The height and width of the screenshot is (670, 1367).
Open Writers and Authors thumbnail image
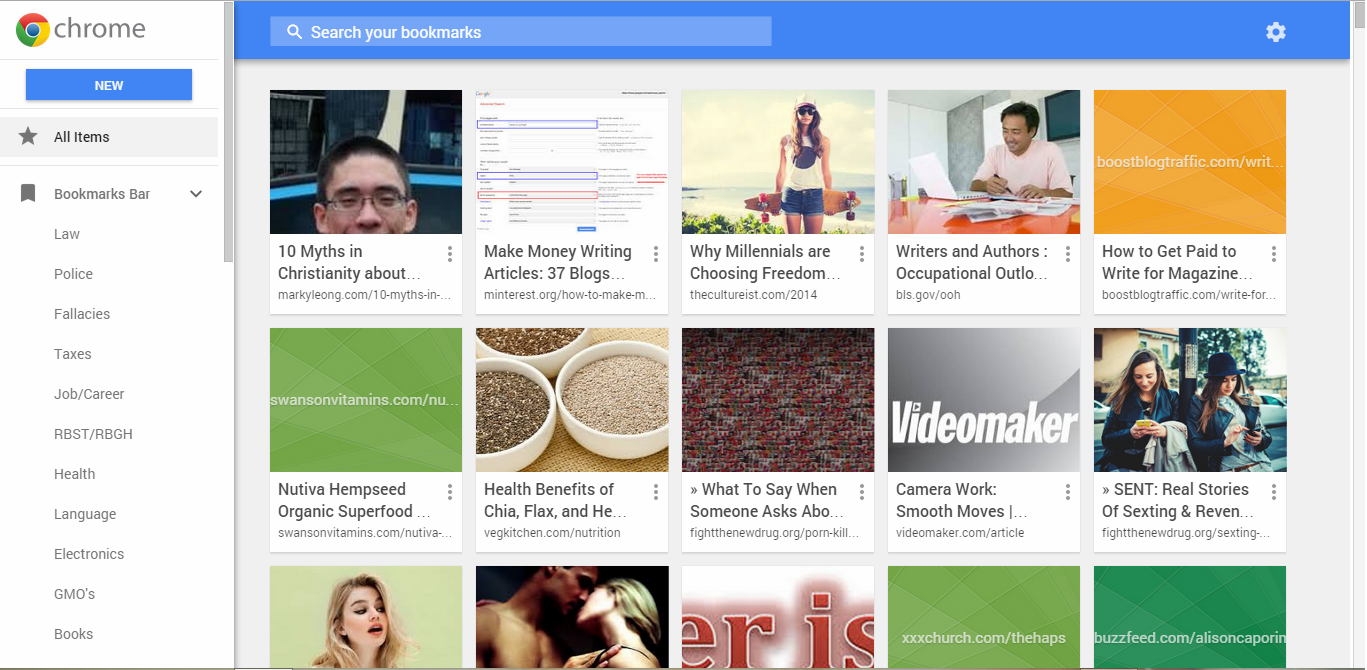(x=984, y=162)
